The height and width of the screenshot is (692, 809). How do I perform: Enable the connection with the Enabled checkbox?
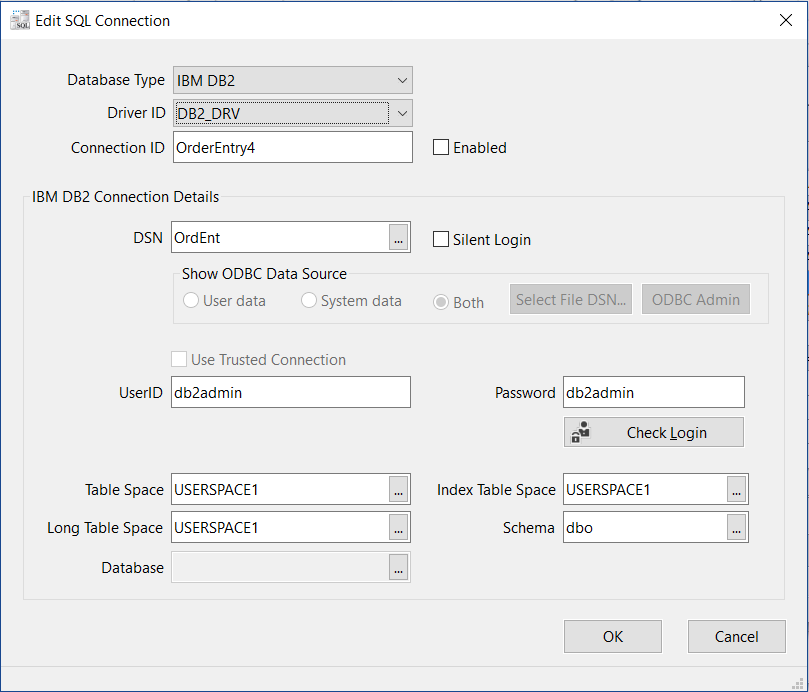(x=441, y=148)
